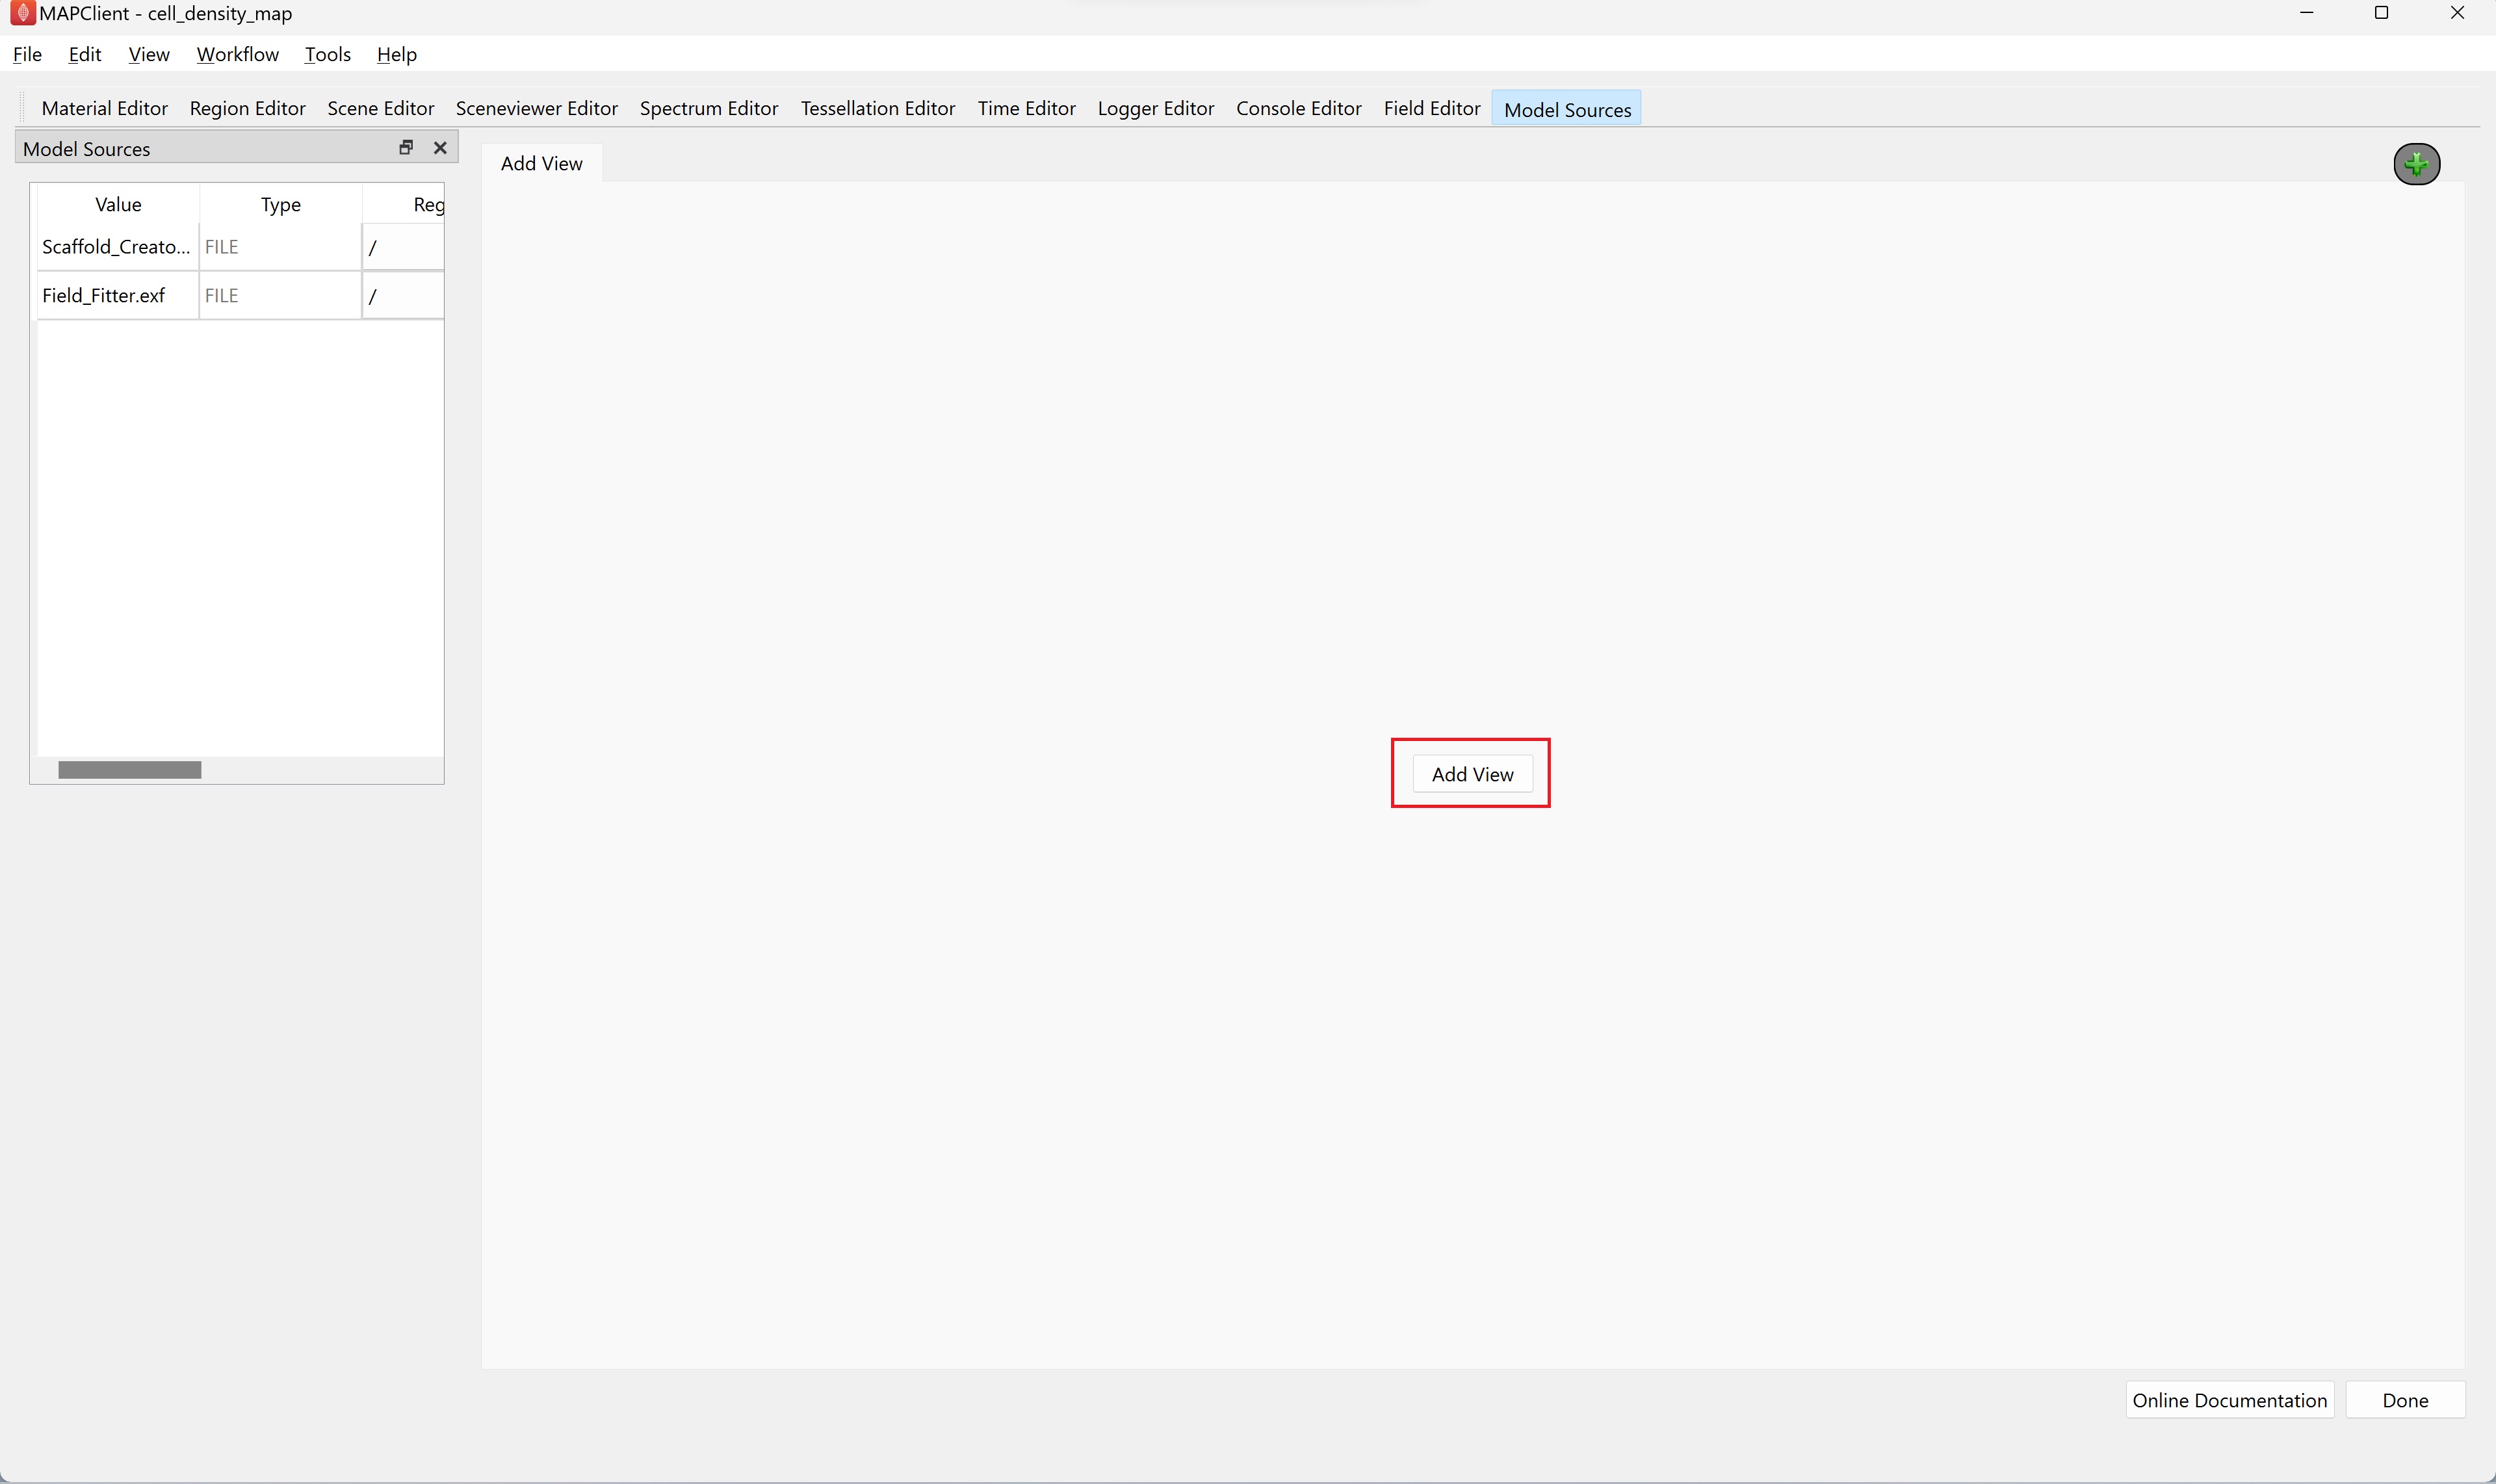The height and width of the screenshot is (1484, 2496).
Task: Float the Model Sources dock panel
Action: point(406,147)
